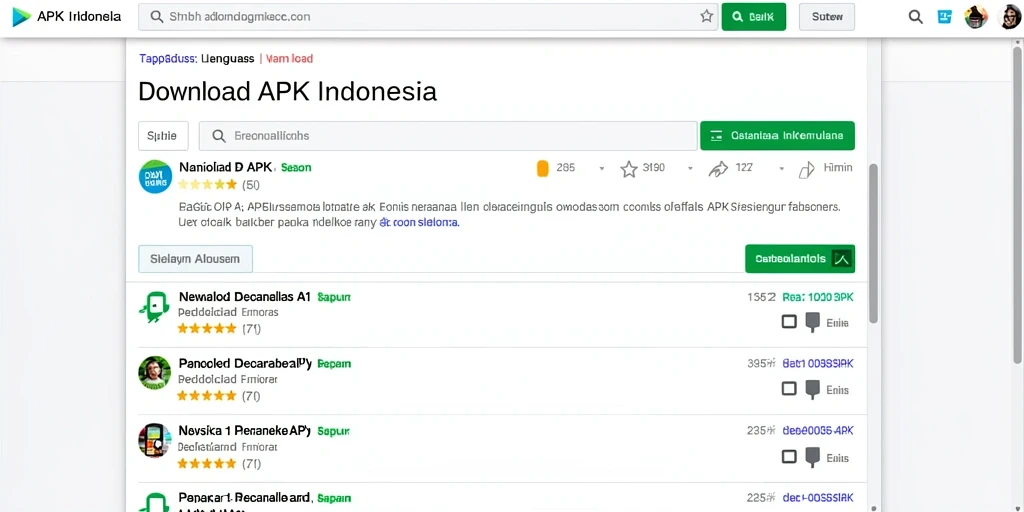Open the rightmost profile avatar

1010,17
